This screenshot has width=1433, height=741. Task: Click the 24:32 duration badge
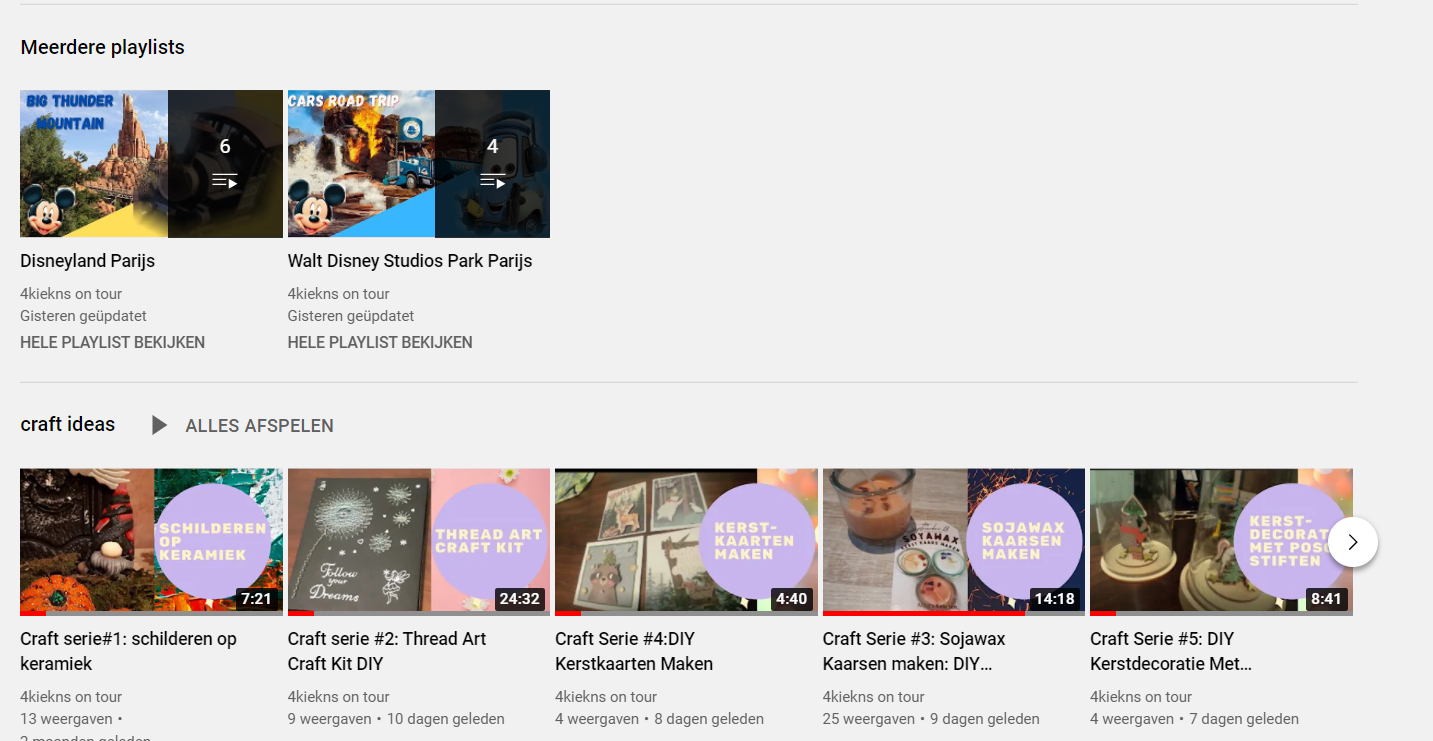(520, 599)
